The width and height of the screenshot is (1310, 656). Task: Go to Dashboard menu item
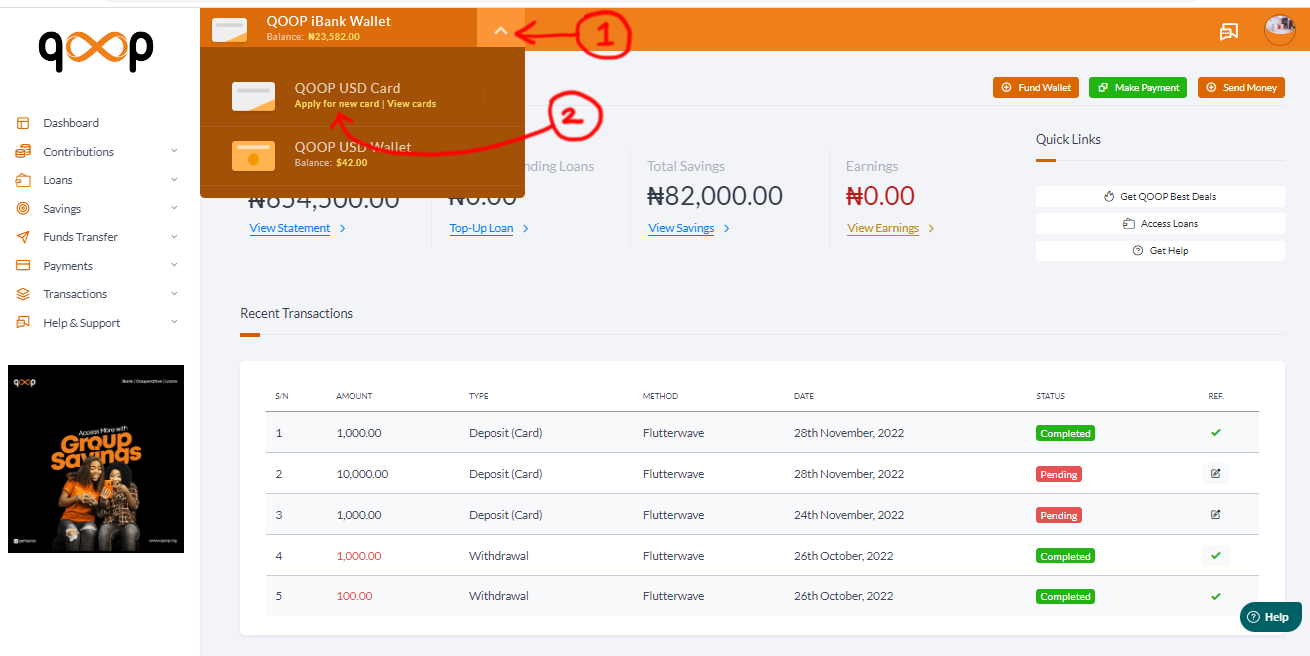[71, 123]
